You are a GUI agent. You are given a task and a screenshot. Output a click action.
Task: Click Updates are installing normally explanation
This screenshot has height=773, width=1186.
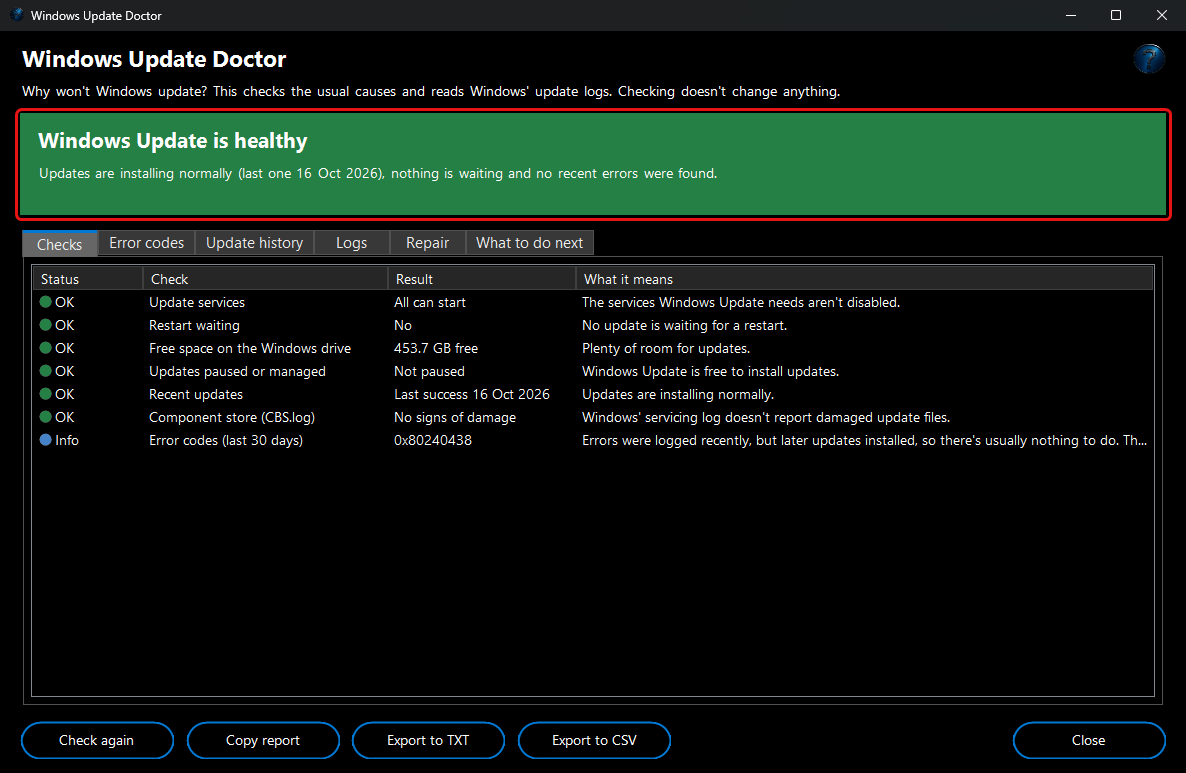(678, 394)
